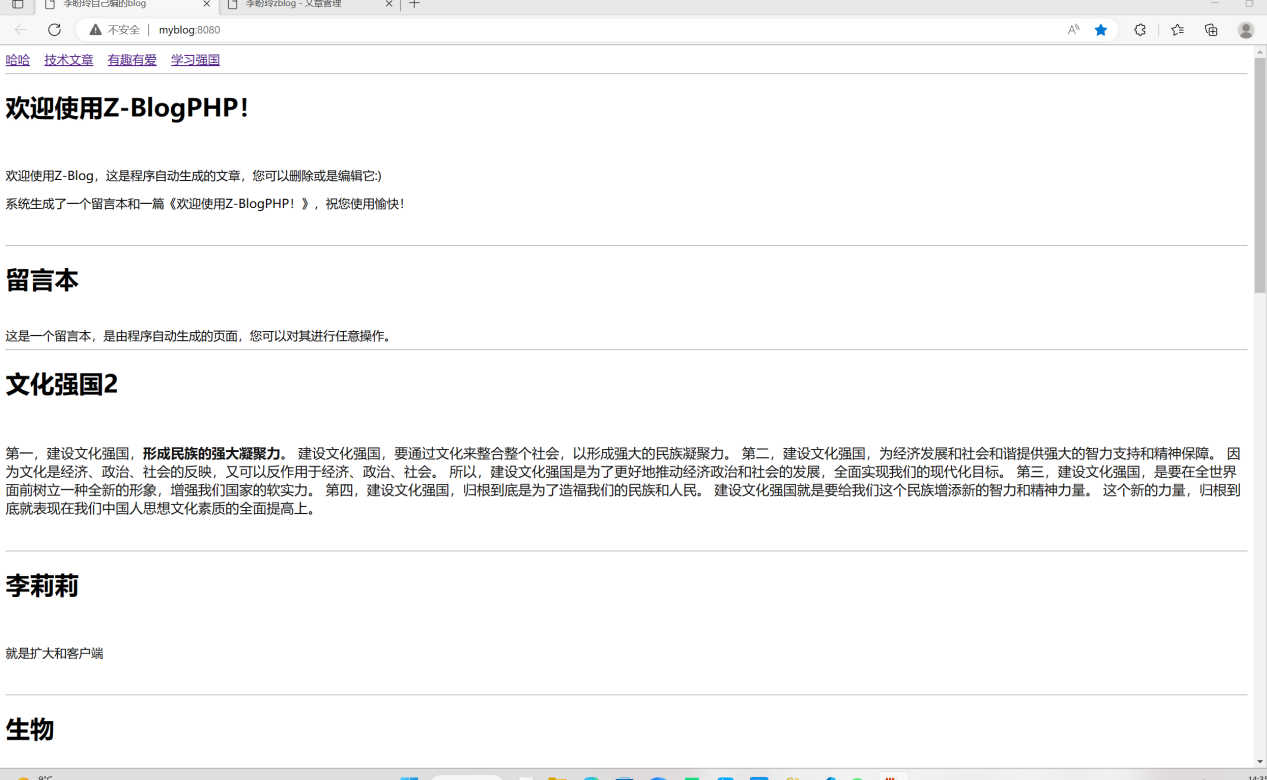Open the Collections icon
The height and width of the screenshot is (780, 1267).
[x=1211, y=30]
